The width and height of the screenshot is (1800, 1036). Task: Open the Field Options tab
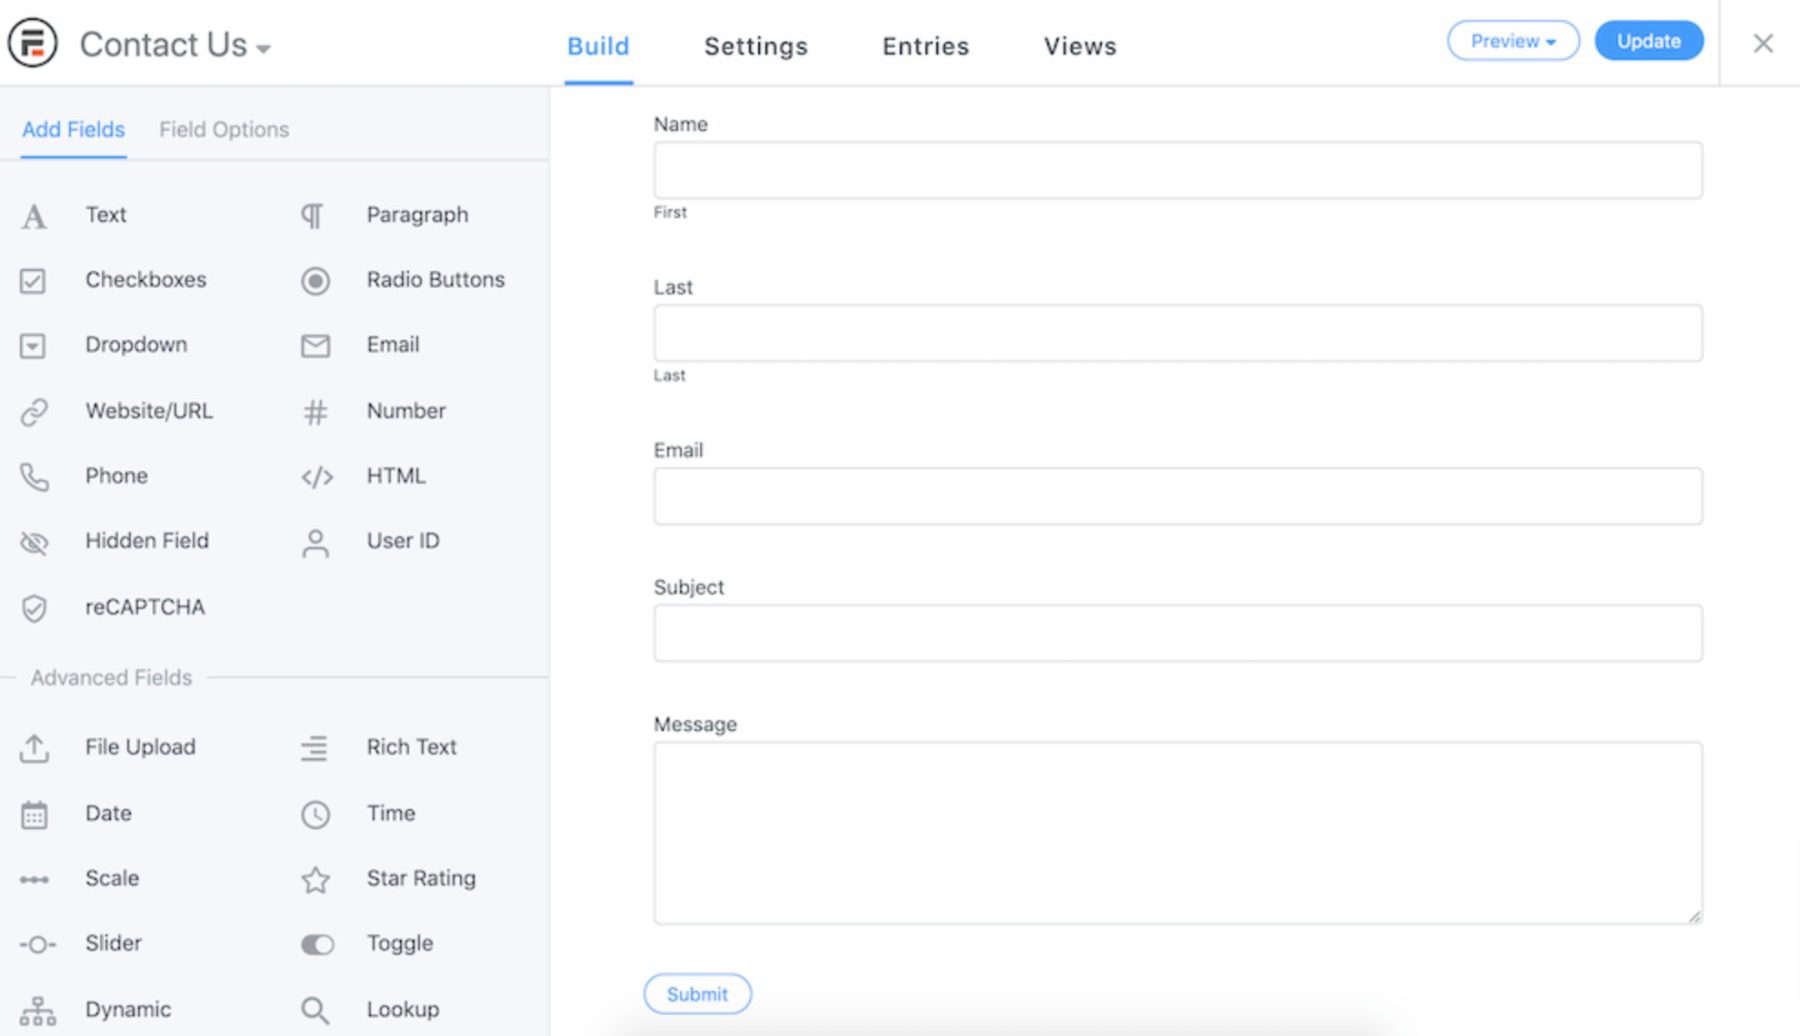(x=223, y=129)
